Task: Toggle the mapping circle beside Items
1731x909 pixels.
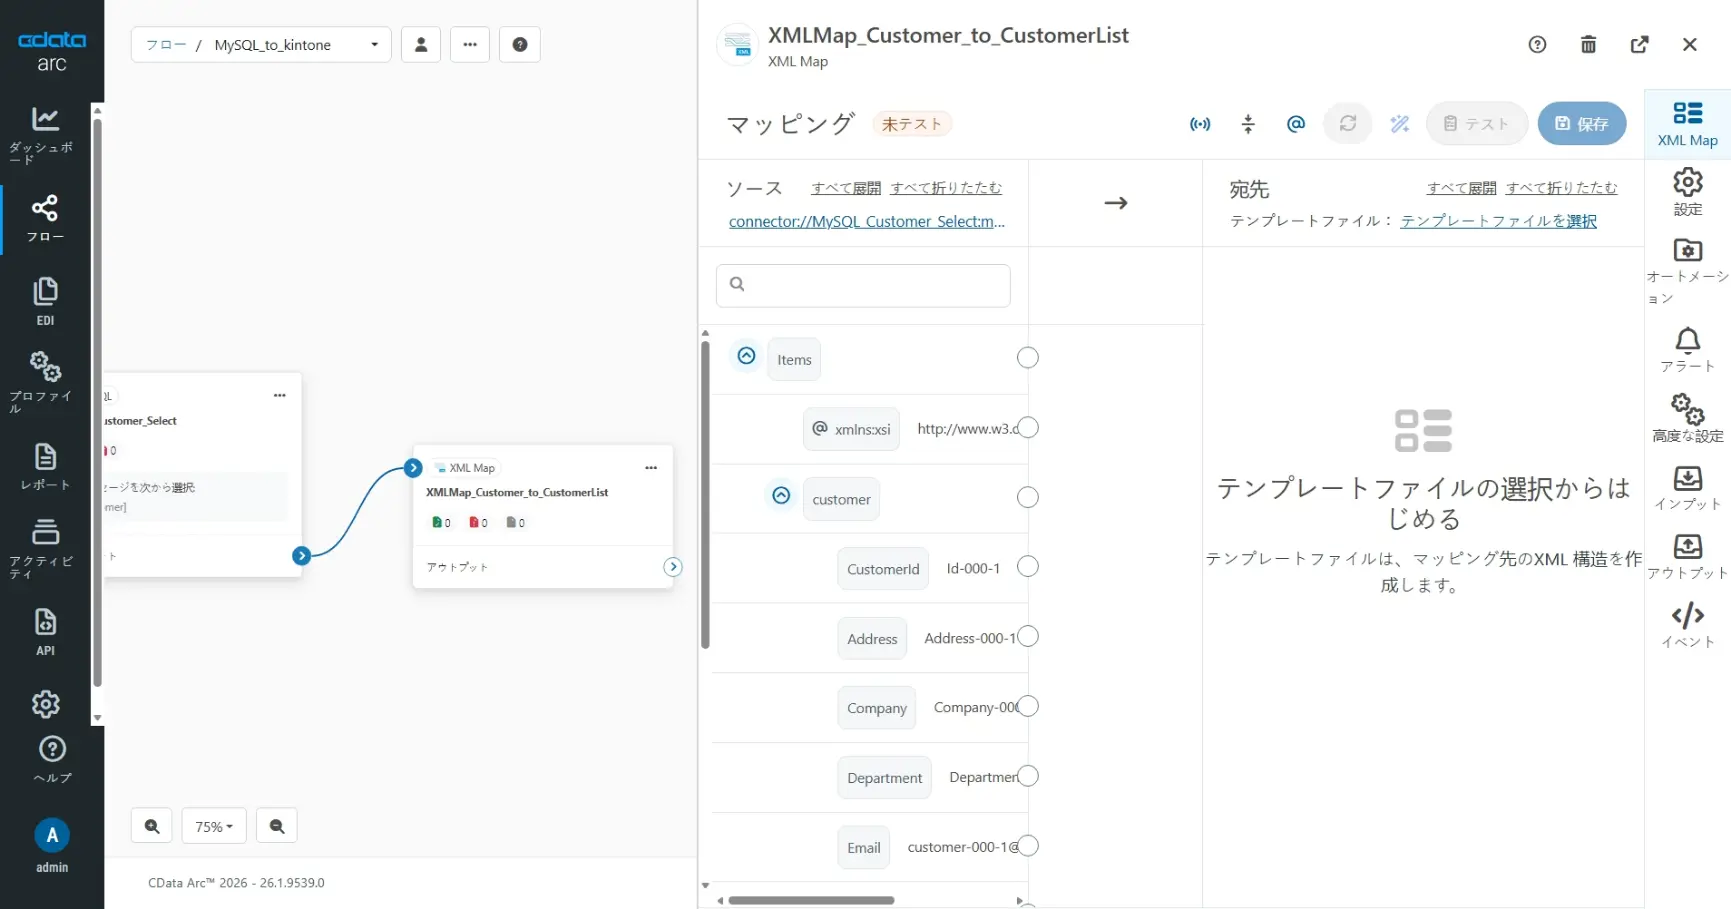Action: click(x=1027, y=357)
